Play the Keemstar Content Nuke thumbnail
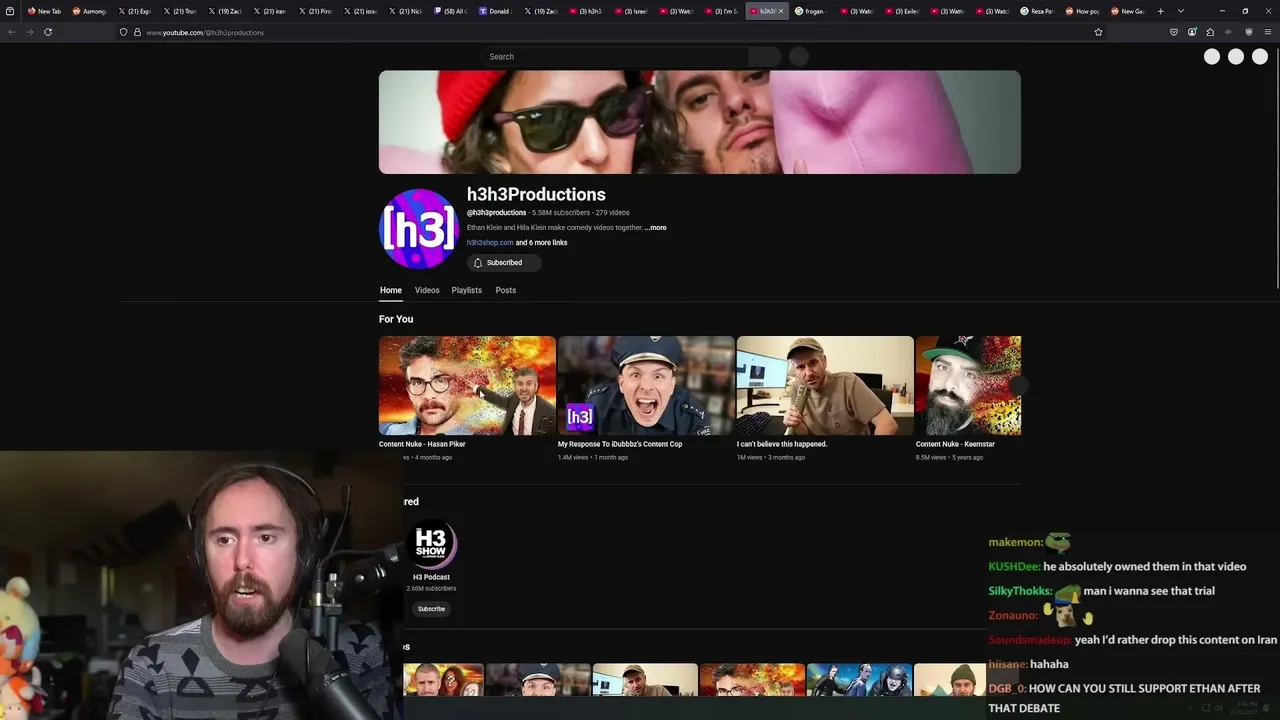The height and width of the screenshot is (720, 1280). click(968, 385)
